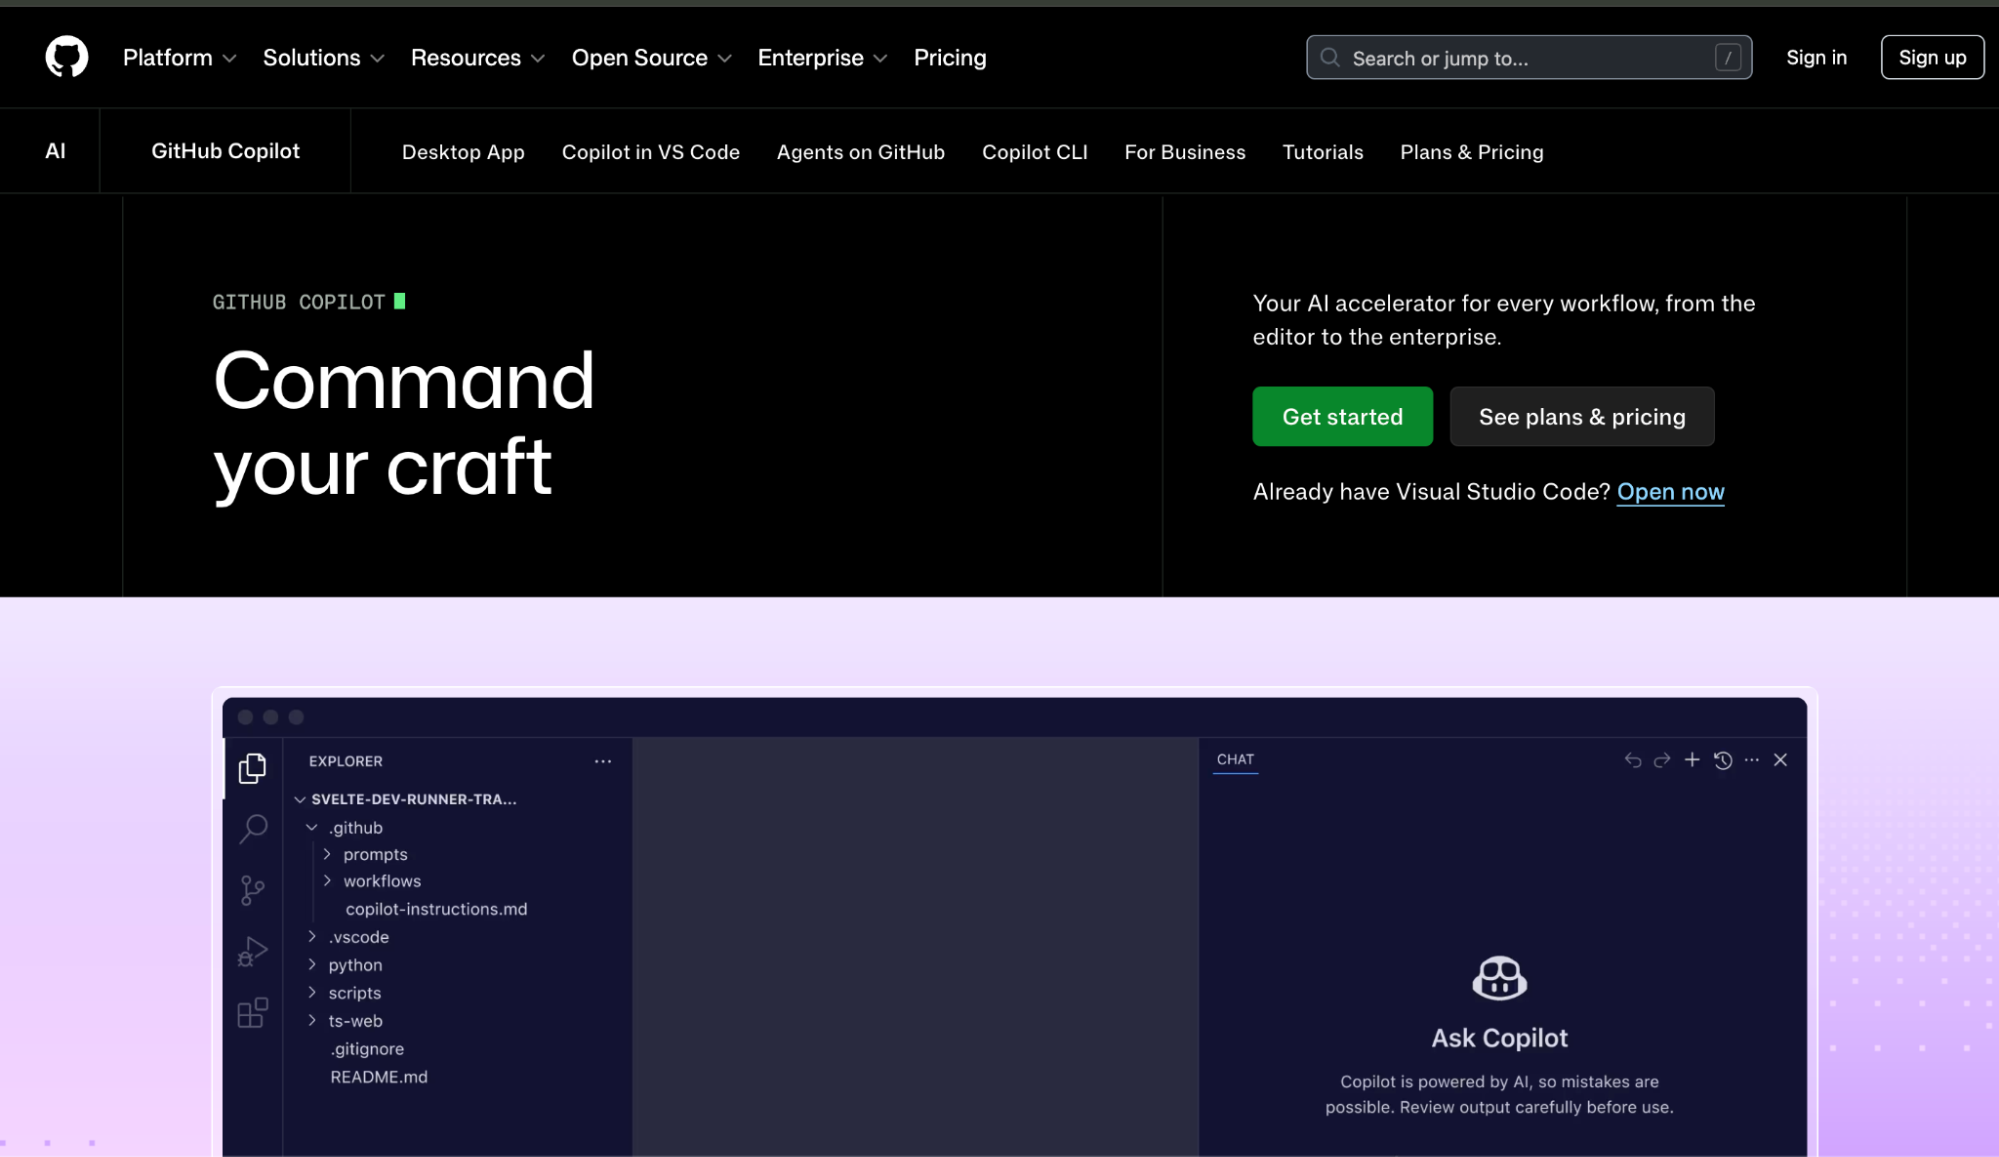This screenshot has height=1157, width=1999.
Task: Expand the Solutions menu
Action: (324, 58)
